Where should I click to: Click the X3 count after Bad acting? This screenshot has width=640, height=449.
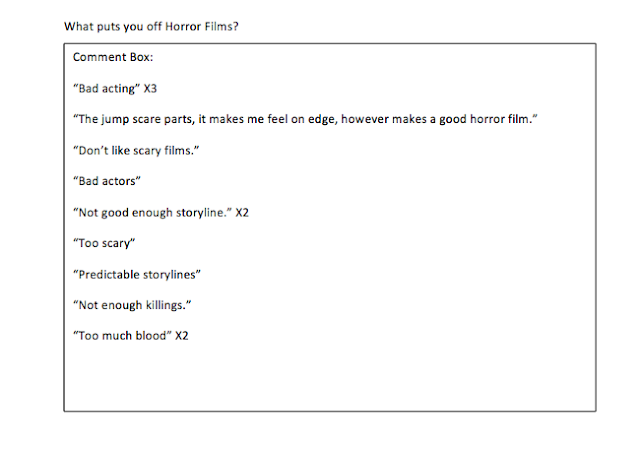150,89
